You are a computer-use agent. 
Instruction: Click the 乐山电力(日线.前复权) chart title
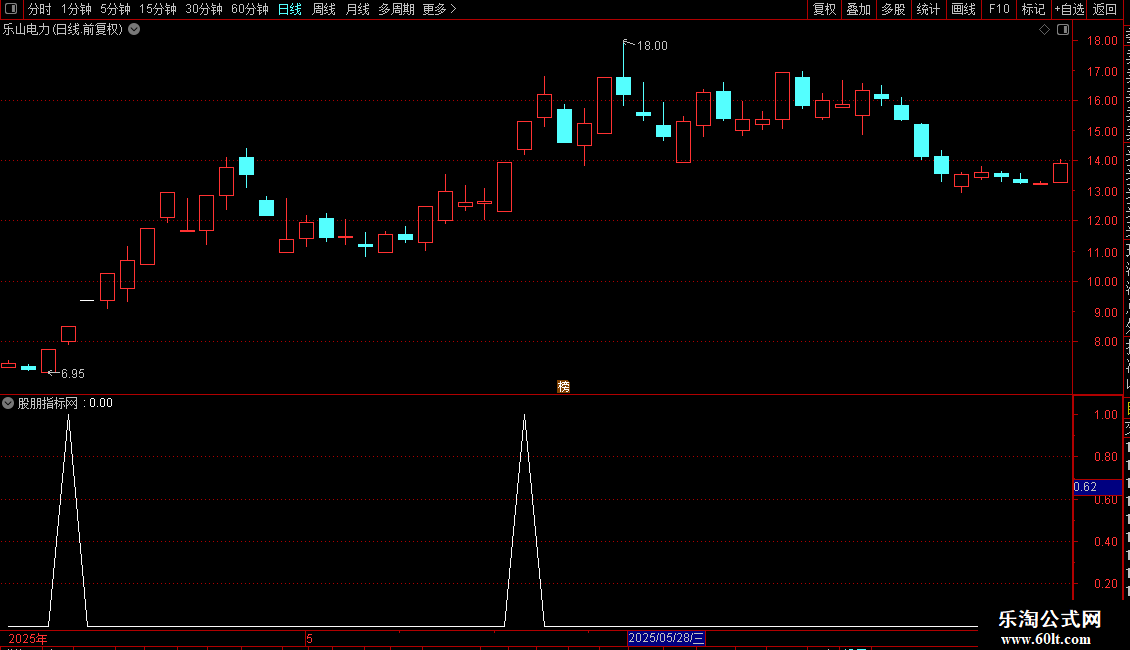63,30
